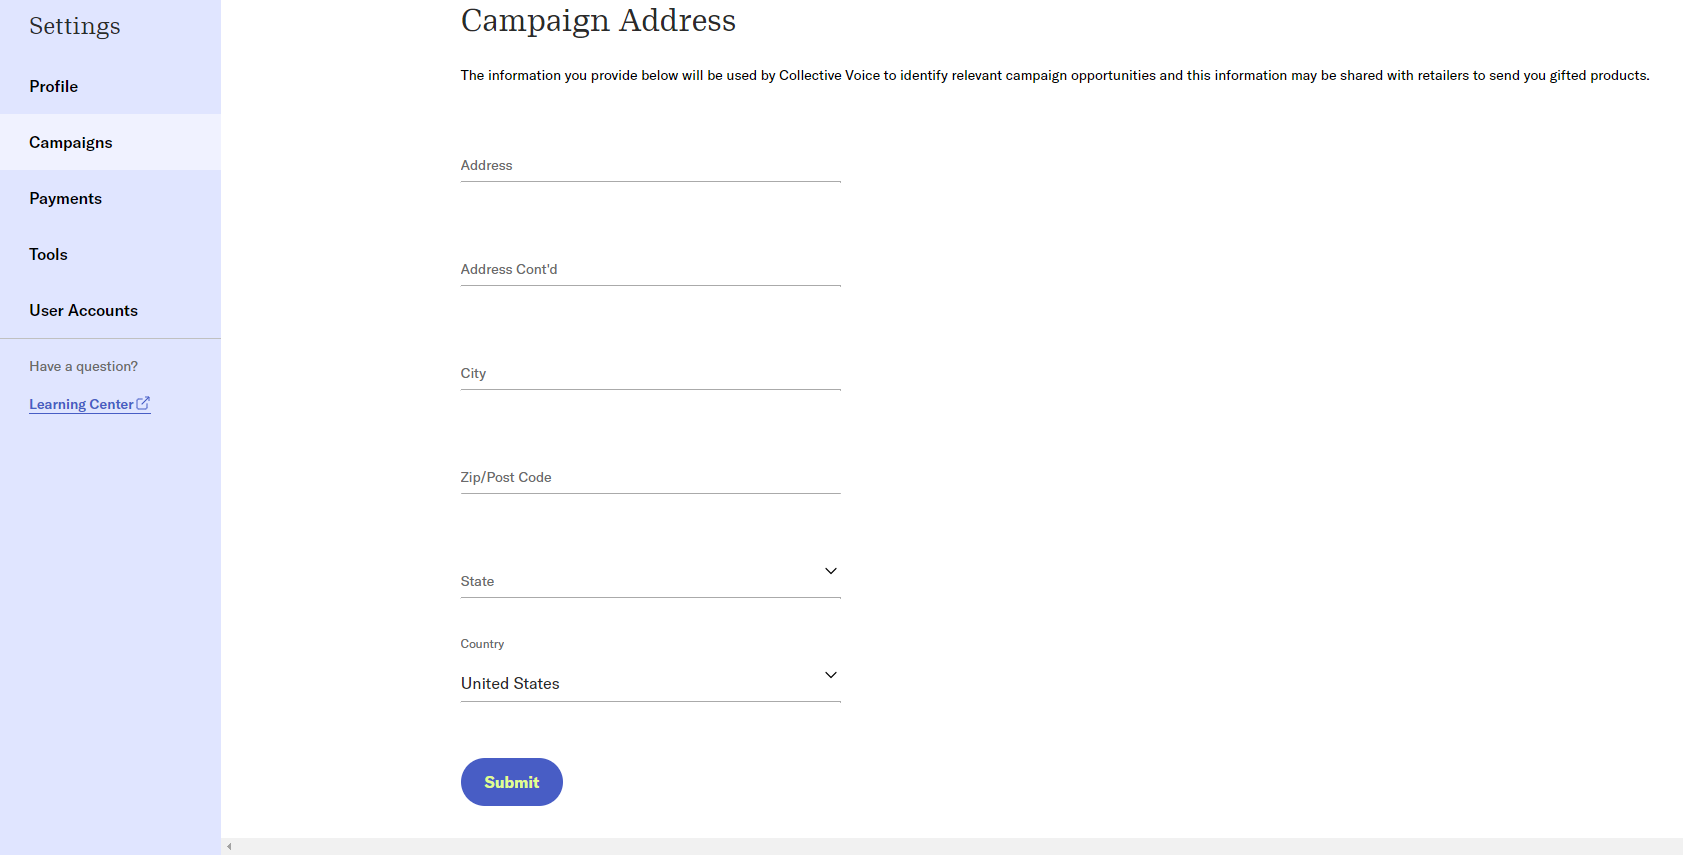Viewport: 1683px width, 855px height.
Task: Click the external link icon beside Learning Center
Action: click(x=143, y=403)
